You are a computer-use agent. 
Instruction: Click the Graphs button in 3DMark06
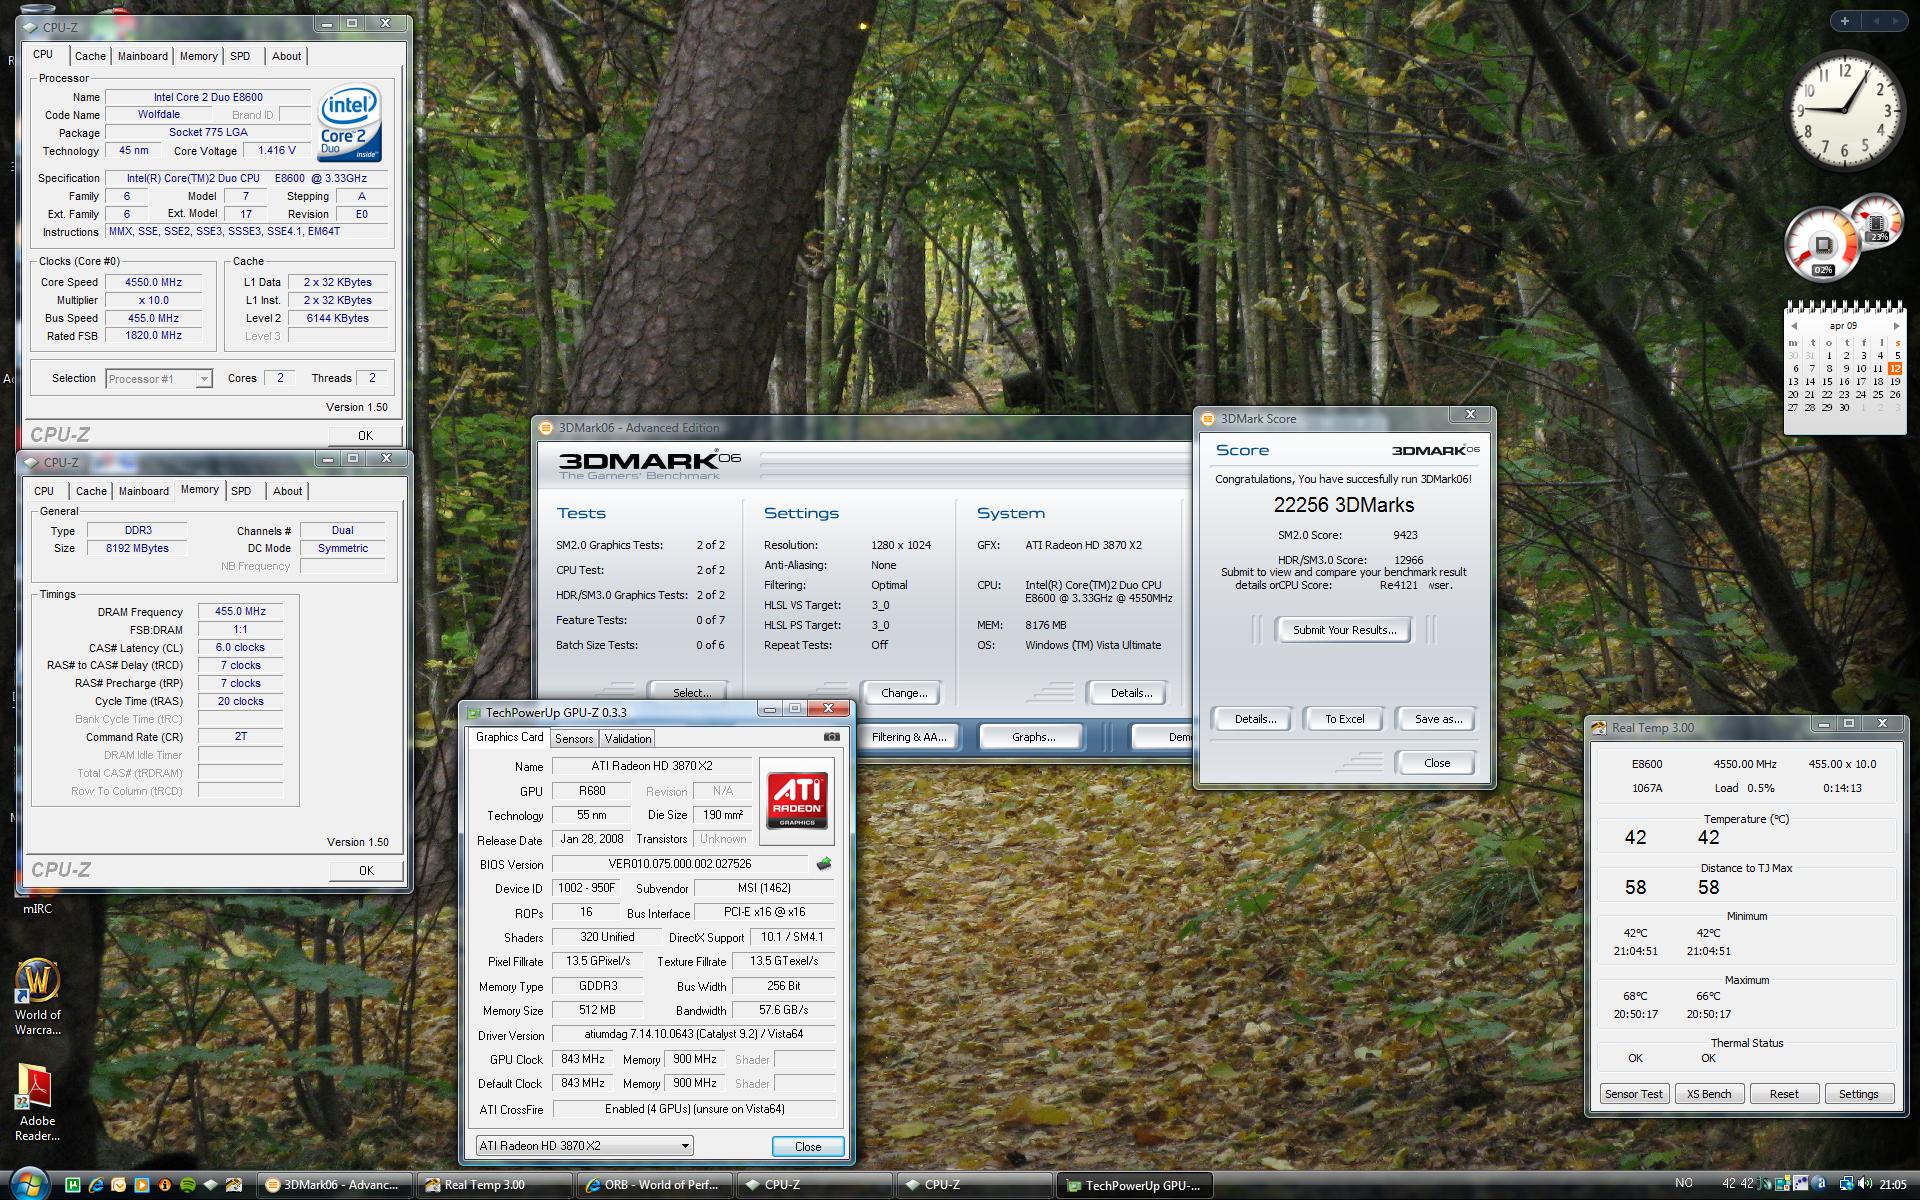tap(1033, 737)
